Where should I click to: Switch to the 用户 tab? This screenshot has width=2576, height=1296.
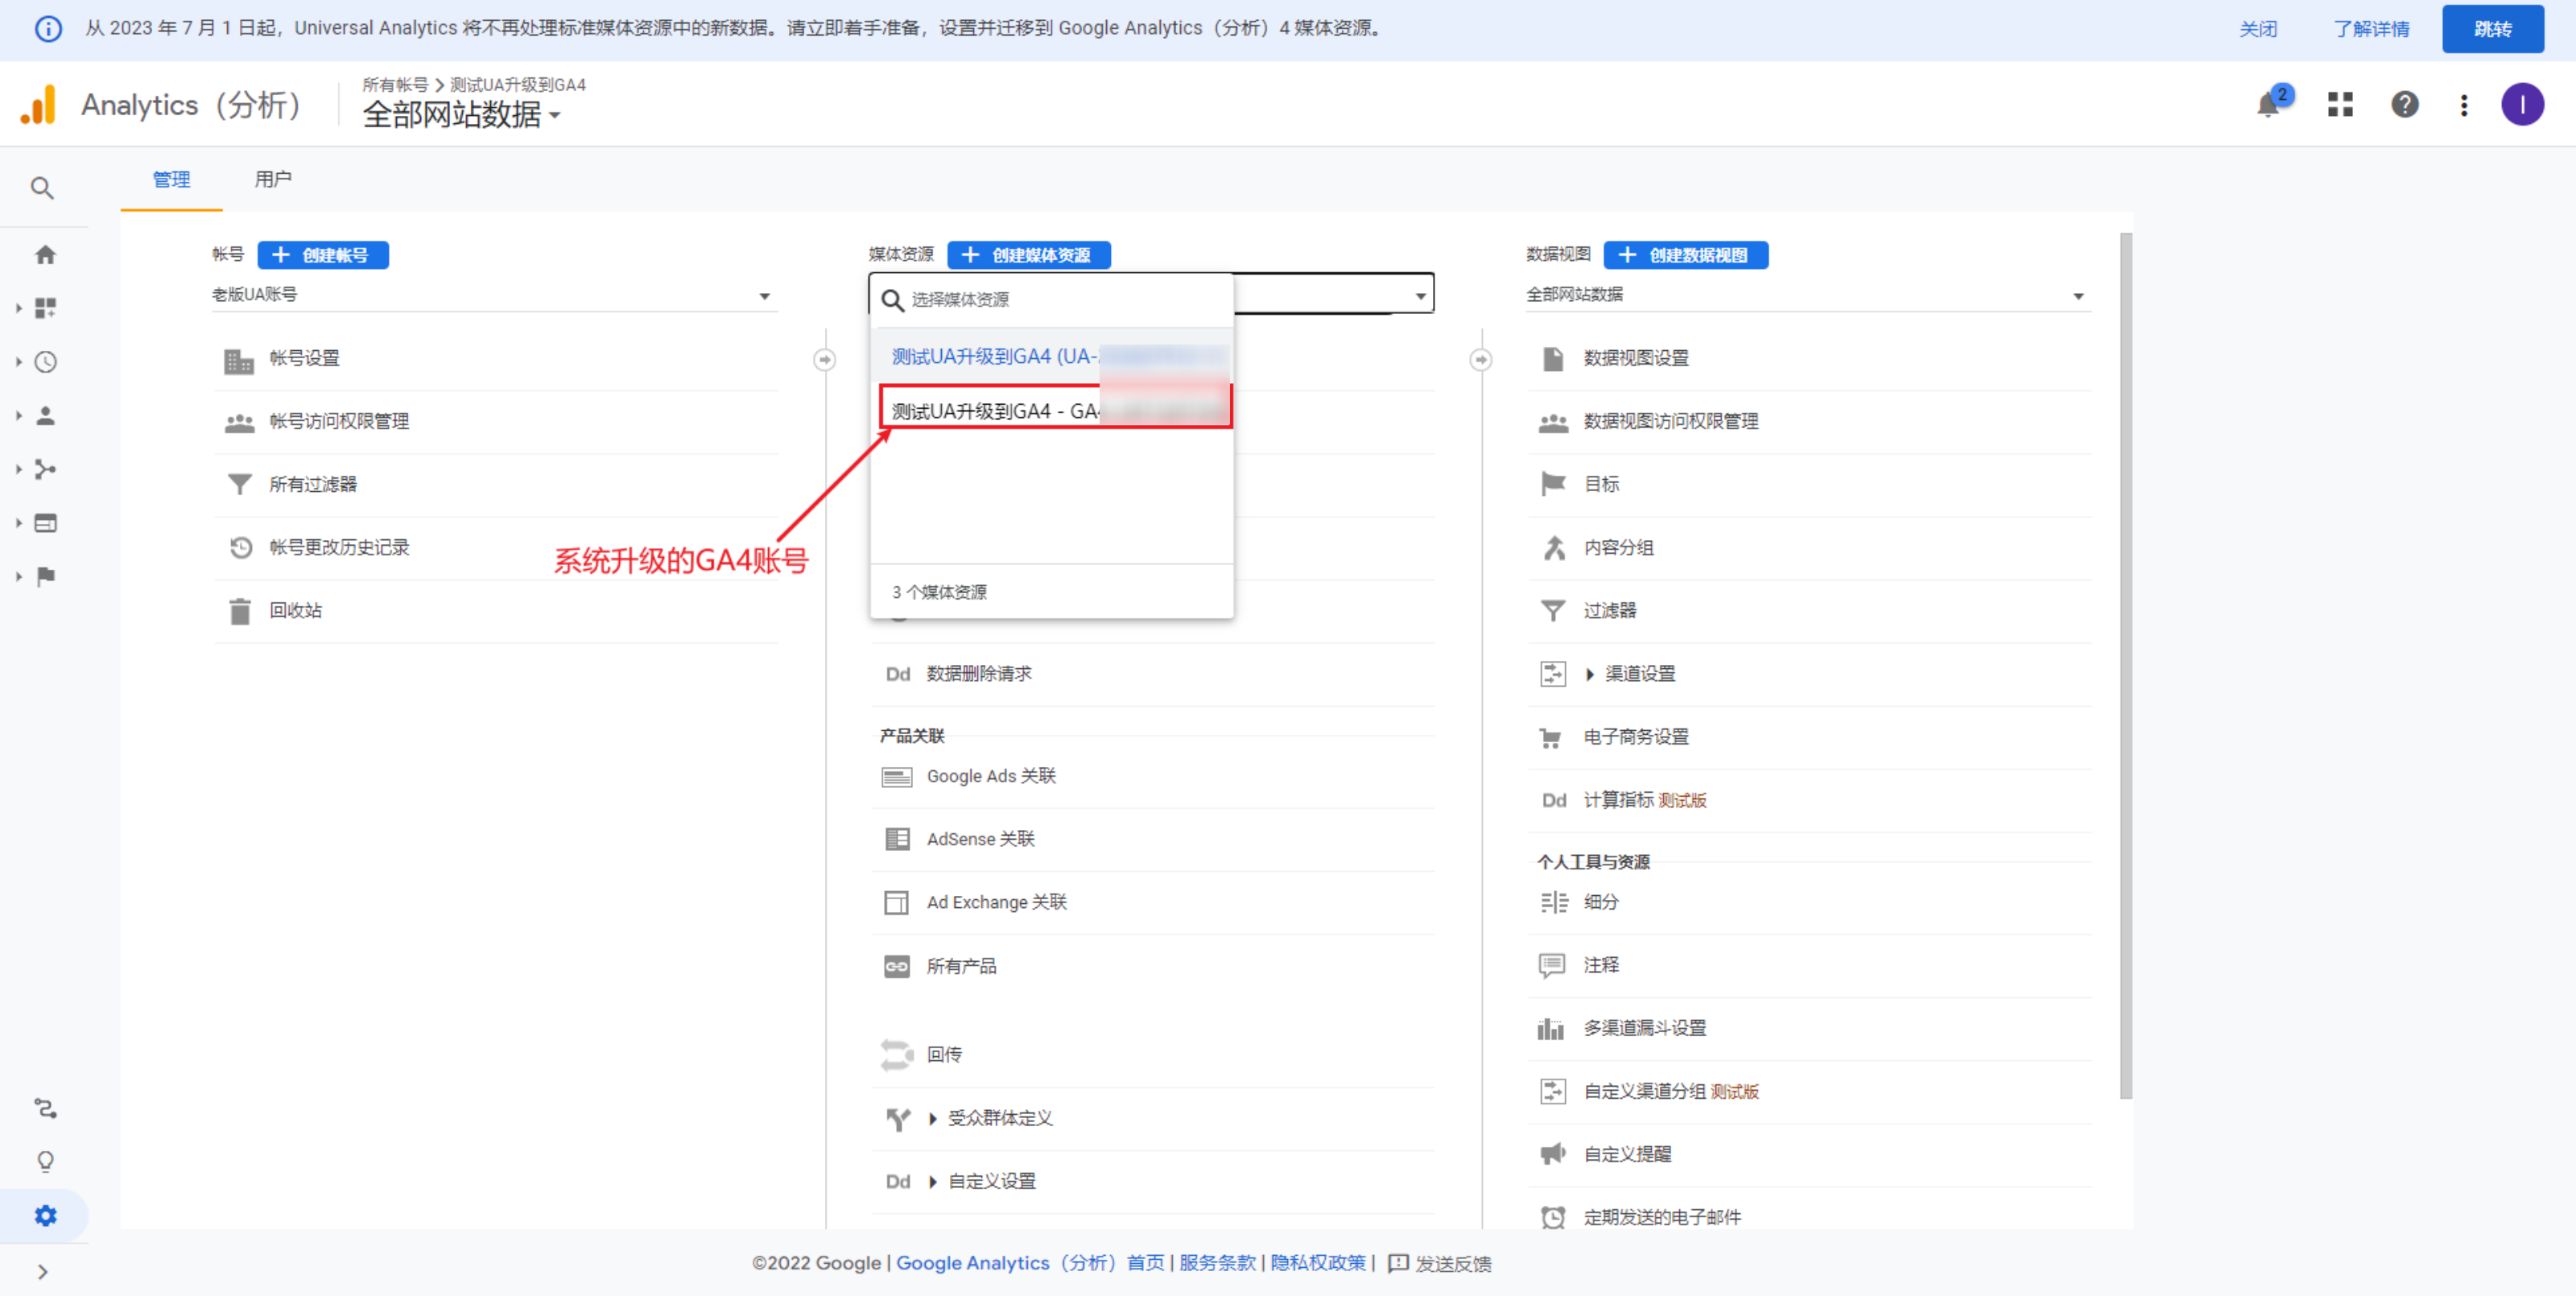[x=273, y=179]
